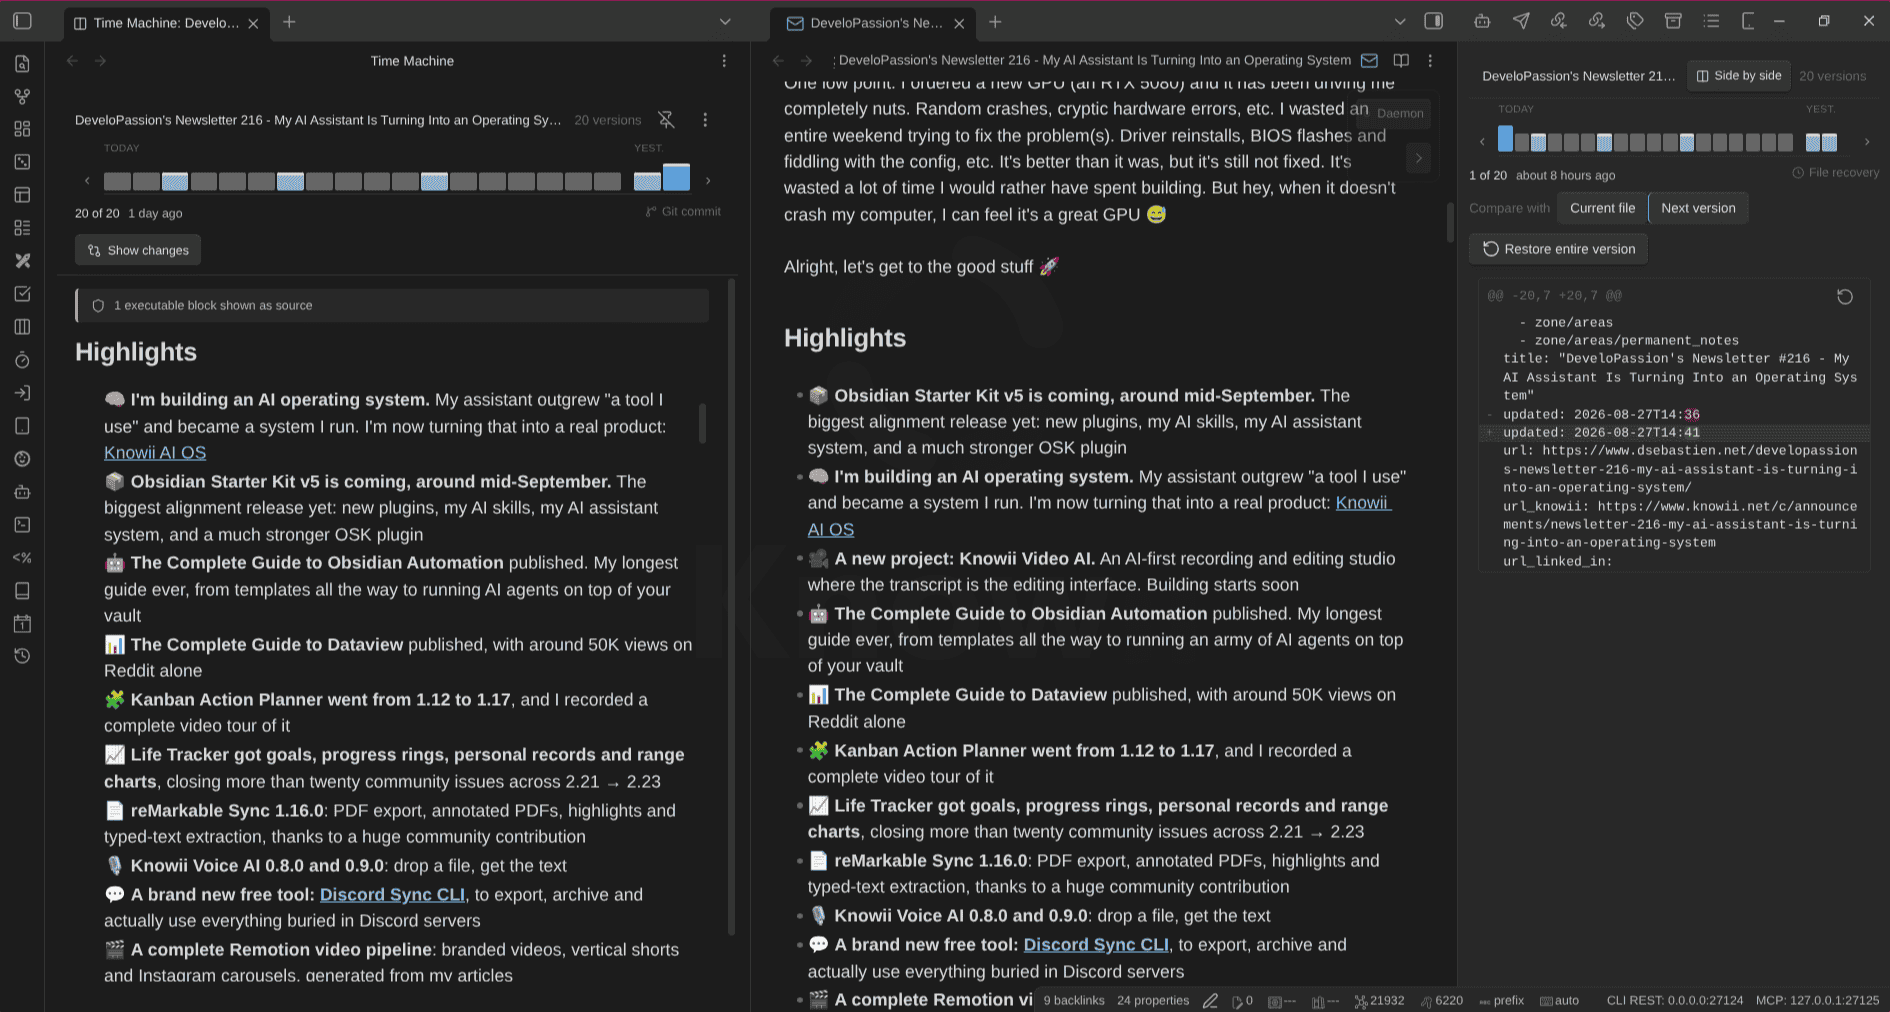Open Time Machine tab more options menu
The height and width of the screenshot is (1012, 1890).
coord(724,61)
